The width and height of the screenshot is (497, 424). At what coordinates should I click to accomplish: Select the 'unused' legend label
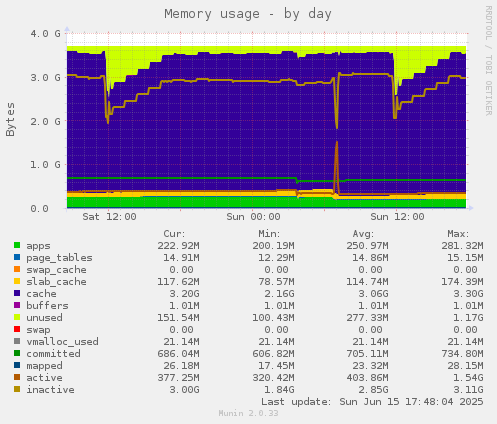point(44,318)
